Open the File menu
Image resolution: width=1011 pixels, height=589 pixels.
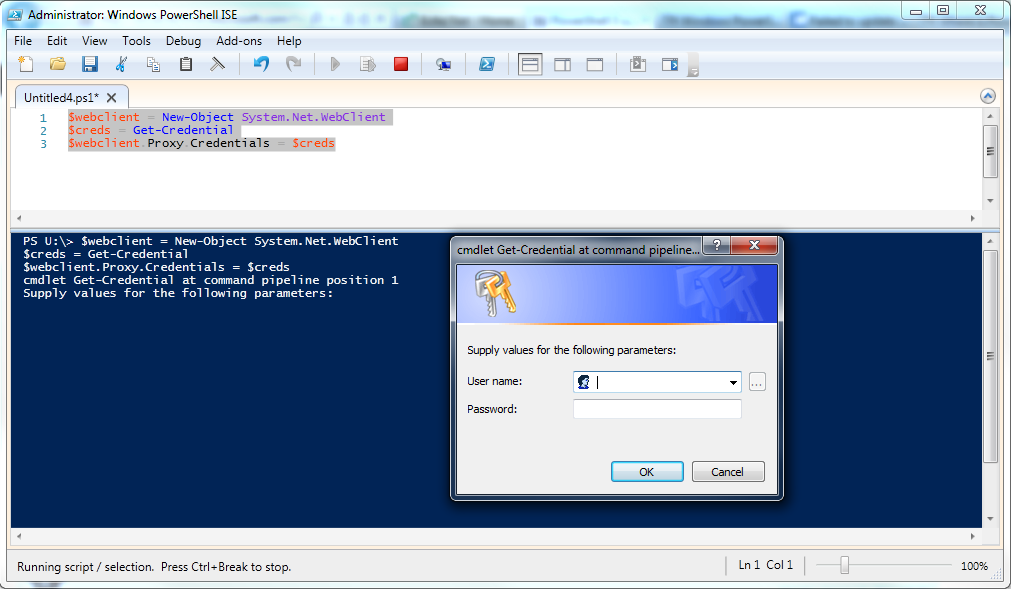coord(23,41)
